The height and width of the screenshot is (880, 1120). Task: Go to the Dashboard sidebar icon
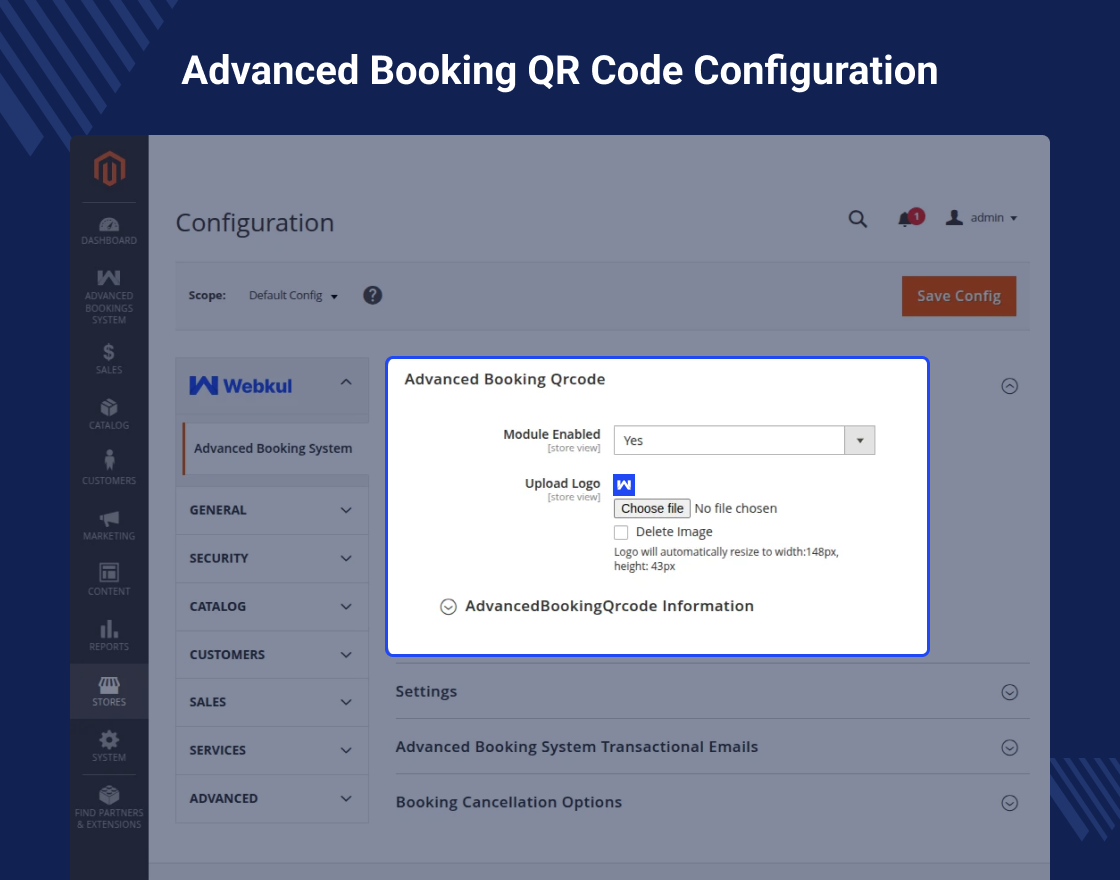click(x=109, y=231)
